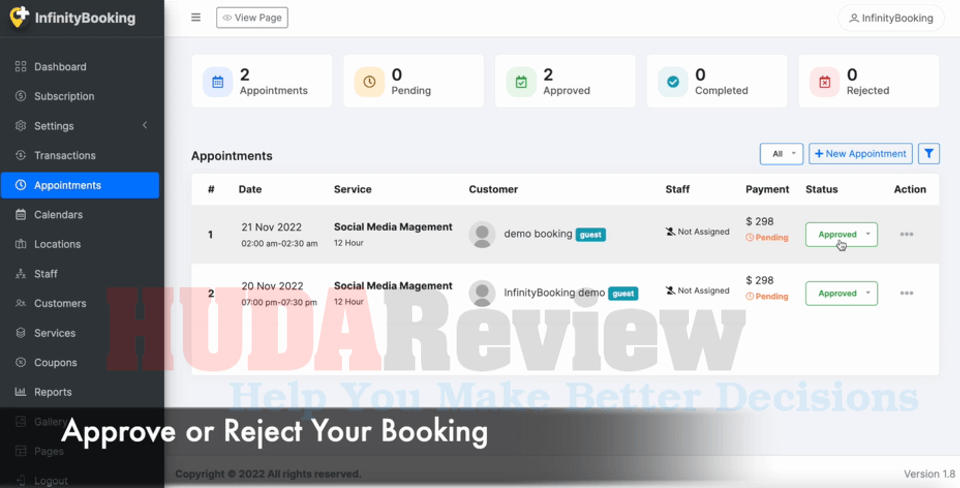Click the Settings gear icon
This screenshot has width=960, height=488.
click(21, 126)
